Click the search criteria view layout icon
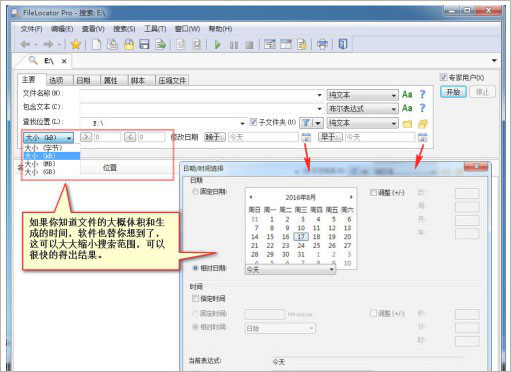This screenshot has width=511, height=372. coord(270,44)
